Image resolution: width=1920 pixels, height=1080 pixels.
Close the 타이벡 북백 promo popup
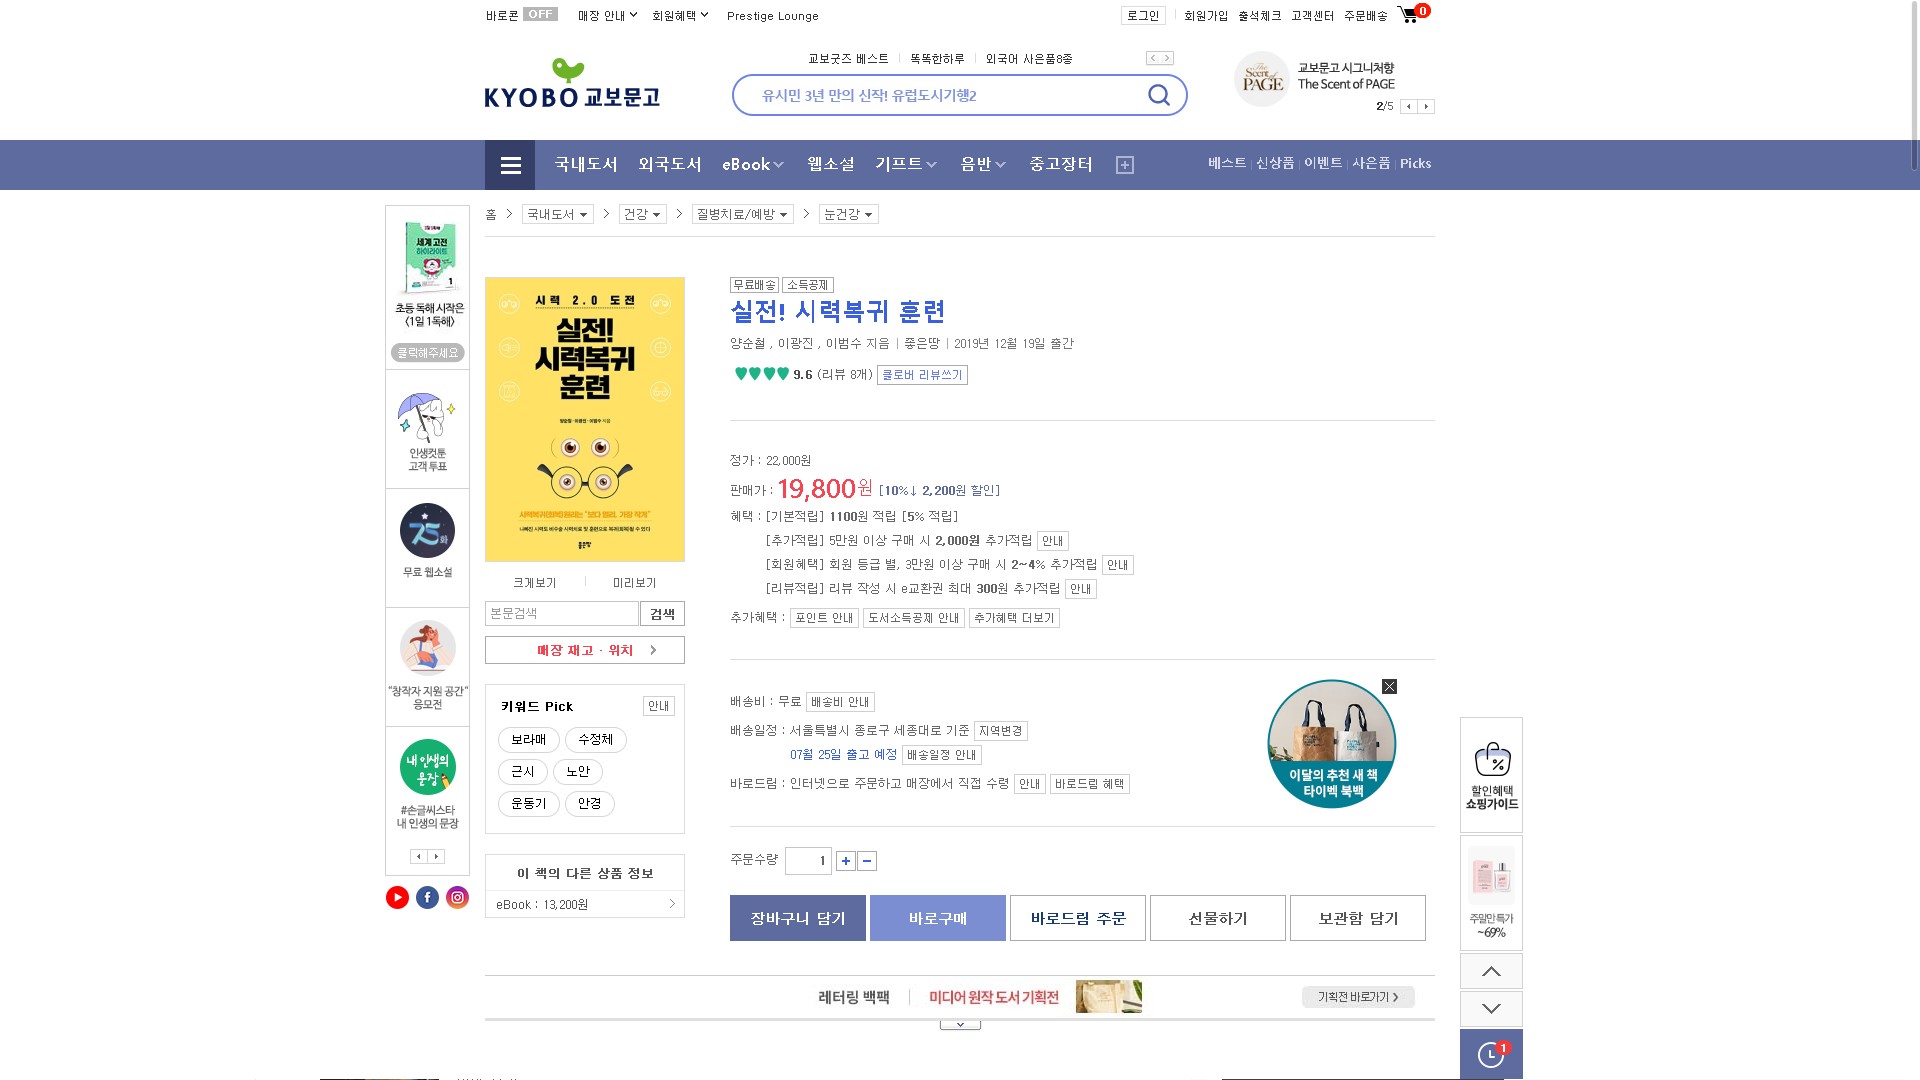pos(1389,687)
